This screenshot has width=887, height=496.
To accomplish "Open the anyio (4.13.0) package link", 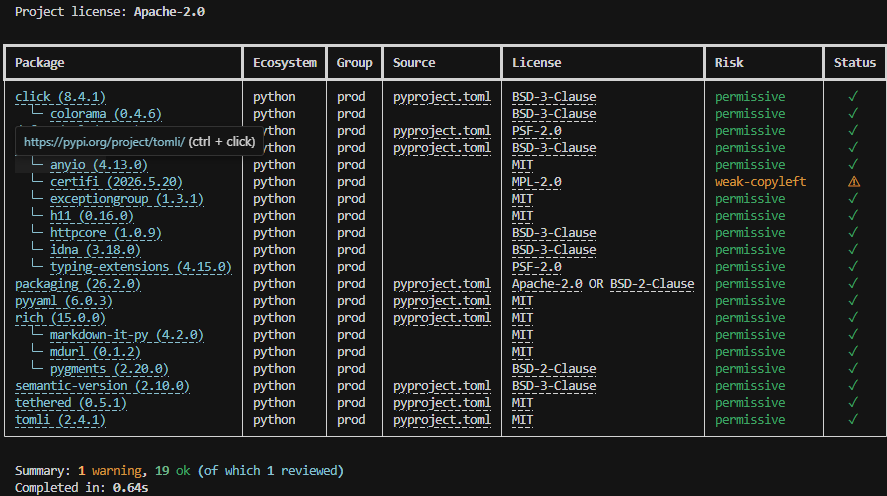I will 98,165.
